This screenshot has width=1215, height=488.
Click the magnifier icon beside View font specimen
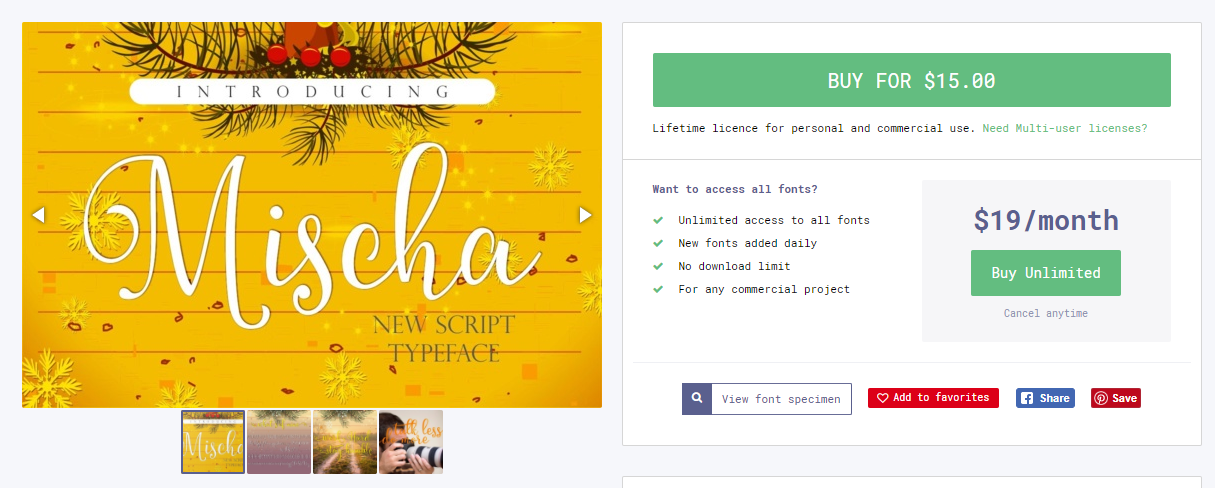(697, 398)
